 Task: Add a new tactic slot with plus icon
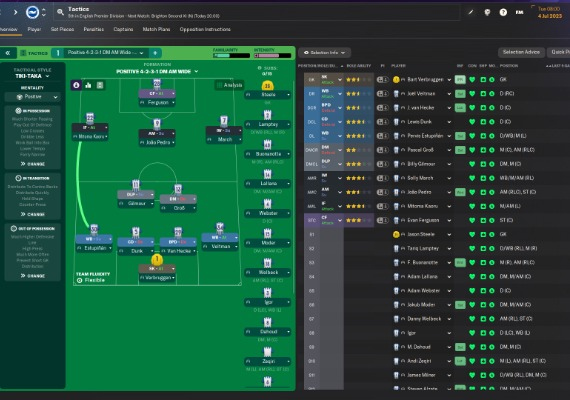(x=155, y=53)
